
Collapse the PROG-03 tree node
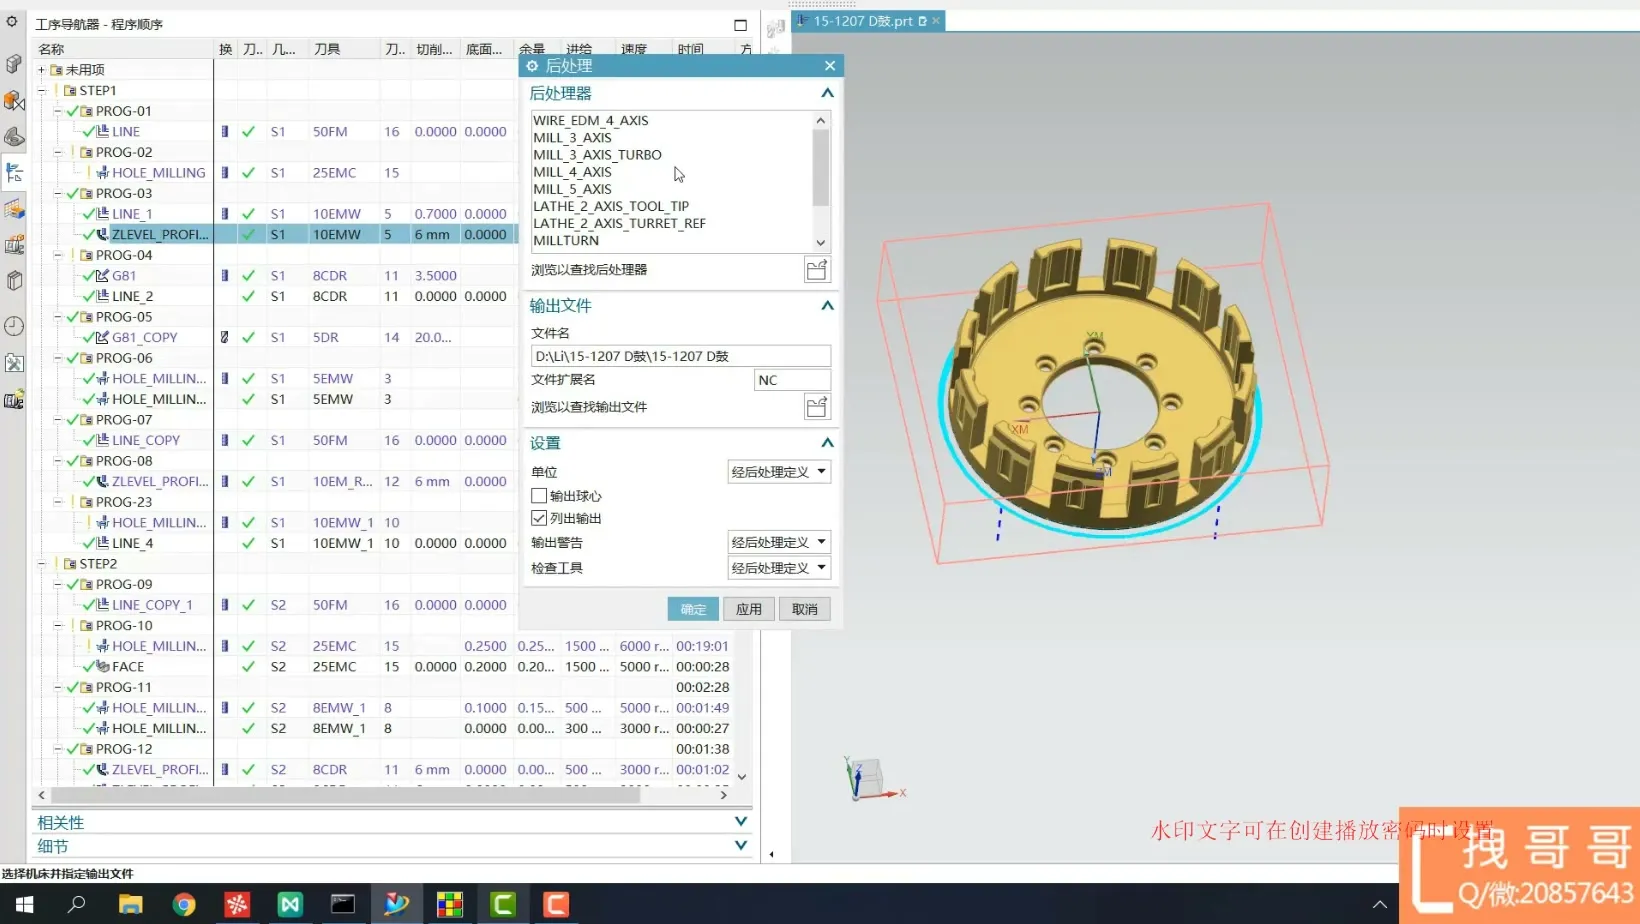click(x=58, y=194)
